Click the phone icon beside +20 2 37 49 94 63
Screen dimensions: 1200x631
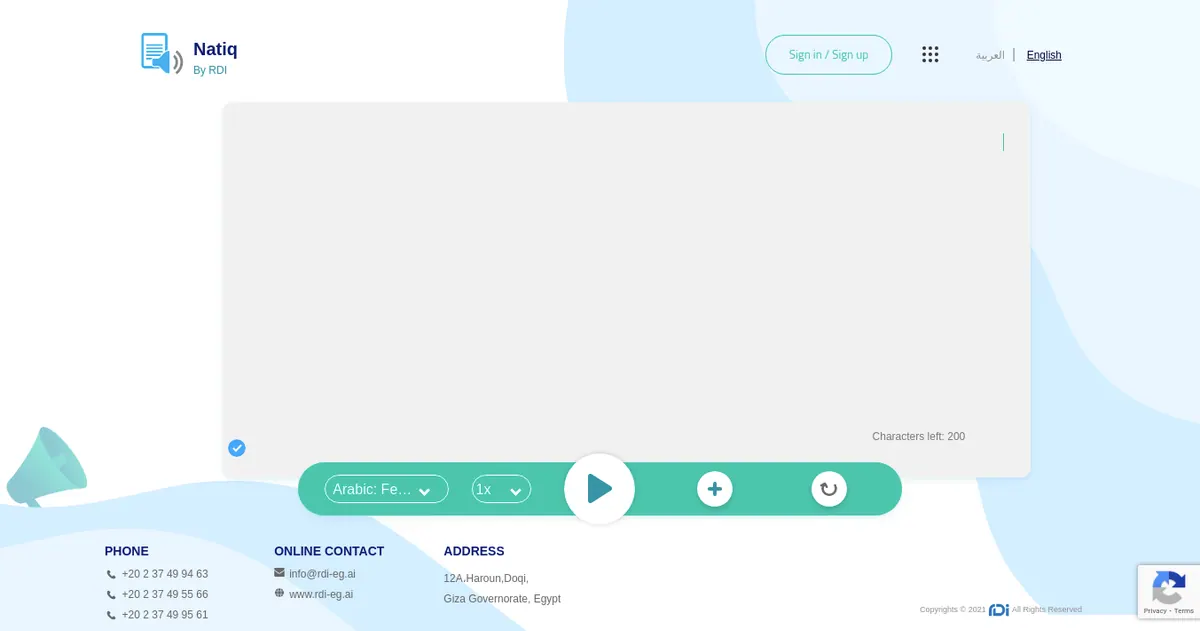[111, 575]
